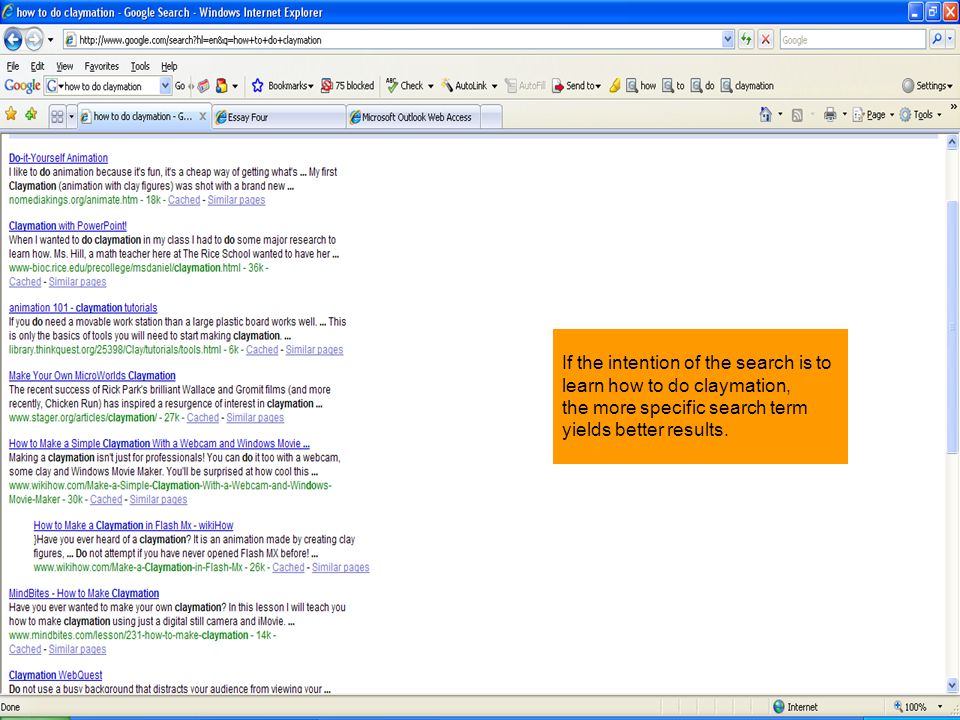Click the yellow highlighter icon
960x720 pixels.
[x=615, y=86]
